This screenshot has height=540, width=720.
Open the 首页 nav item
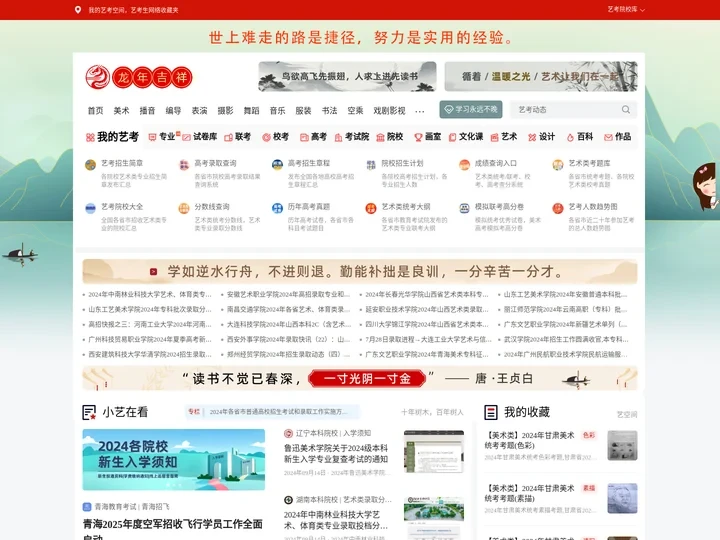pos(96,111)
